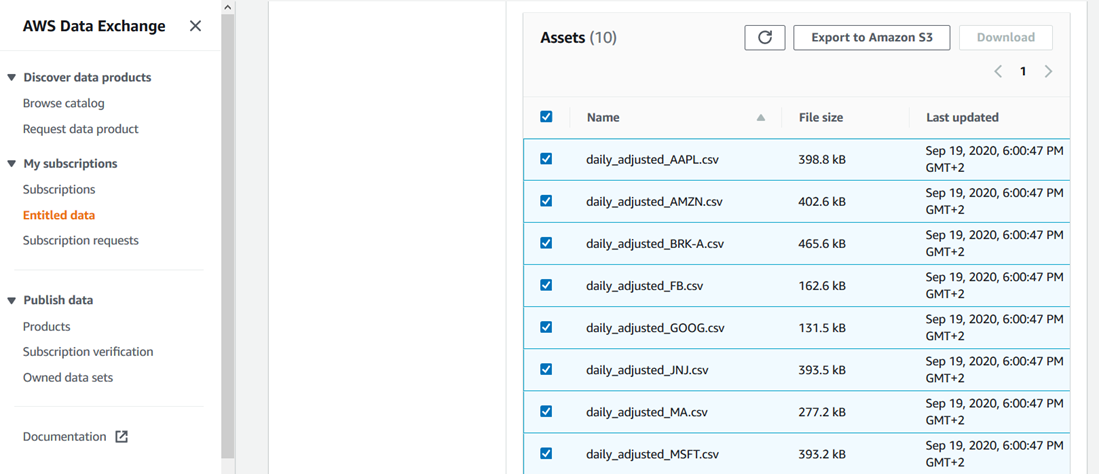Select Entitled data in sidebar
The width and height of the screenshot is (1099, 474).
coord(59,215)
